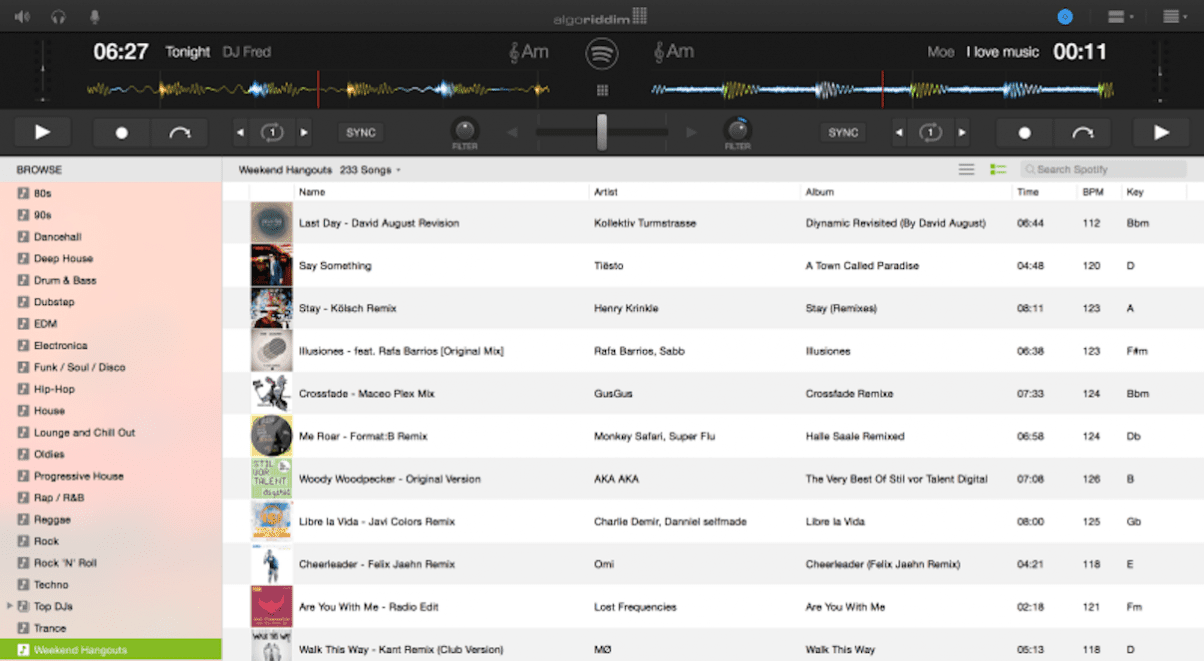Screen dimensions: 1204x661
Task: Toggle right deck time display 00:11
Action: [x=1080, y=52]
